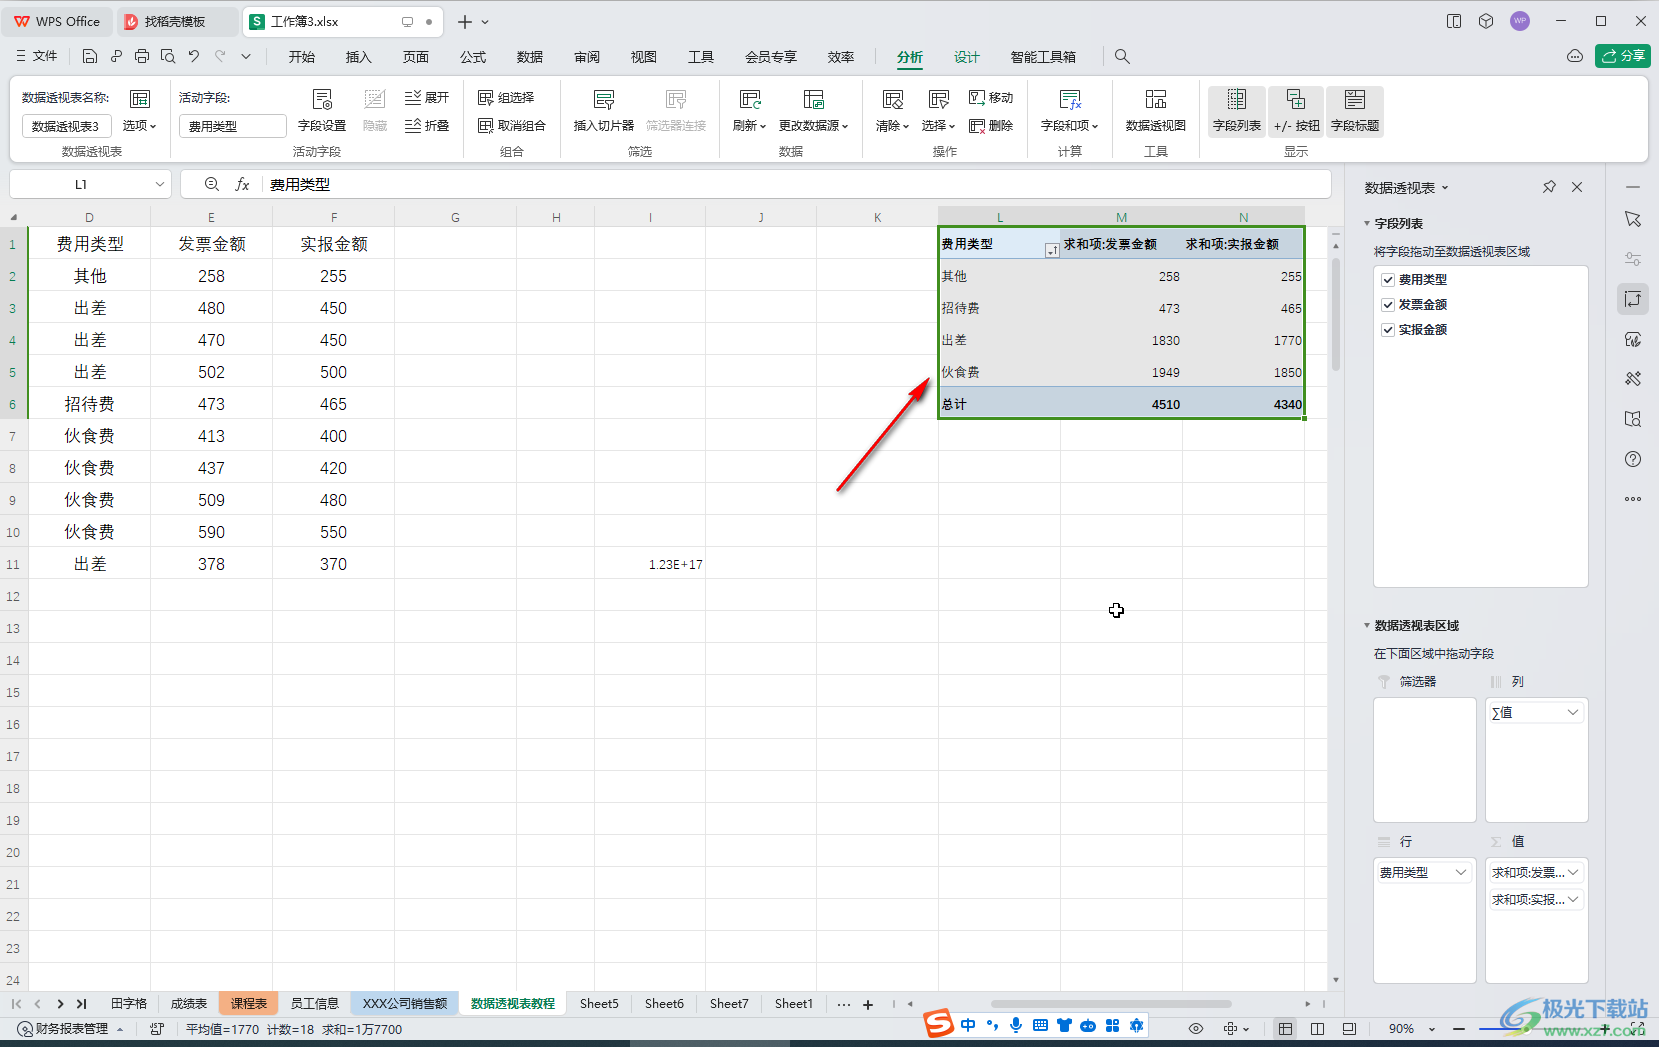Click the 90% zoom level
Viewport: 1659px width, 1047px height.
point(1401,1029)
